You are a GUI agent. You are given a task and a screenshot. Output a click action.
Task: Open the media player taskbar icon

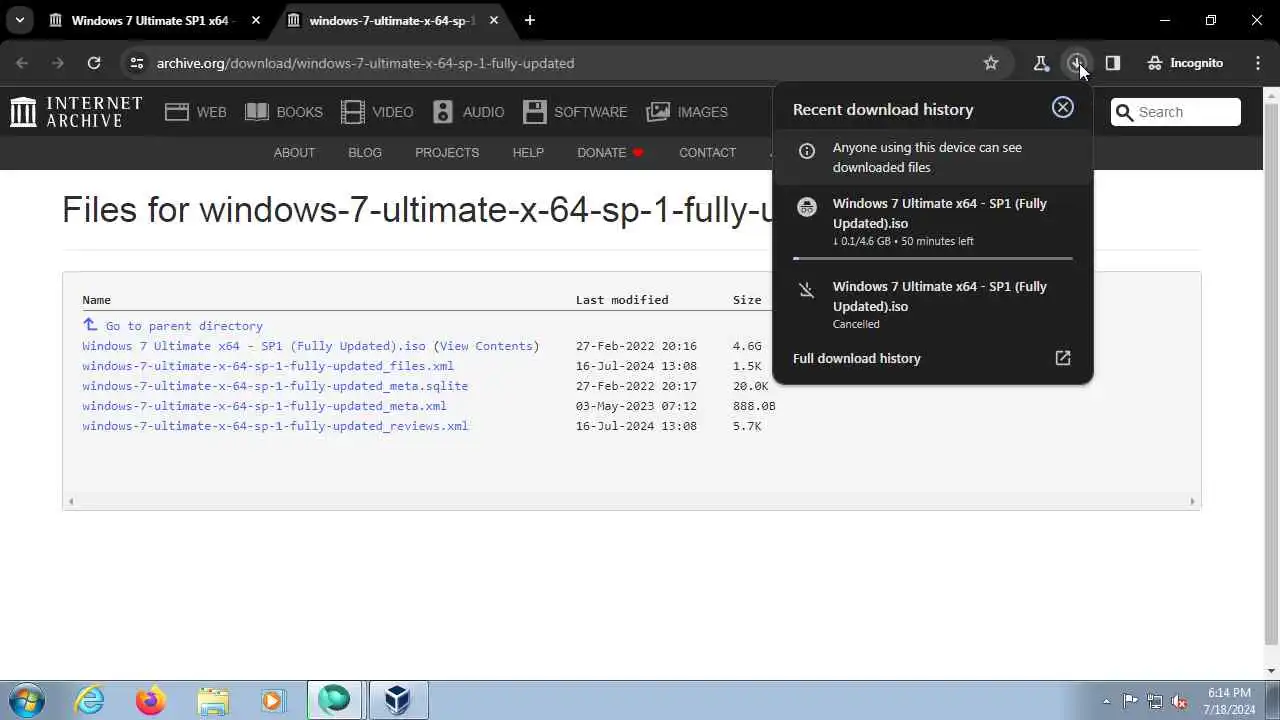(273, 700)
